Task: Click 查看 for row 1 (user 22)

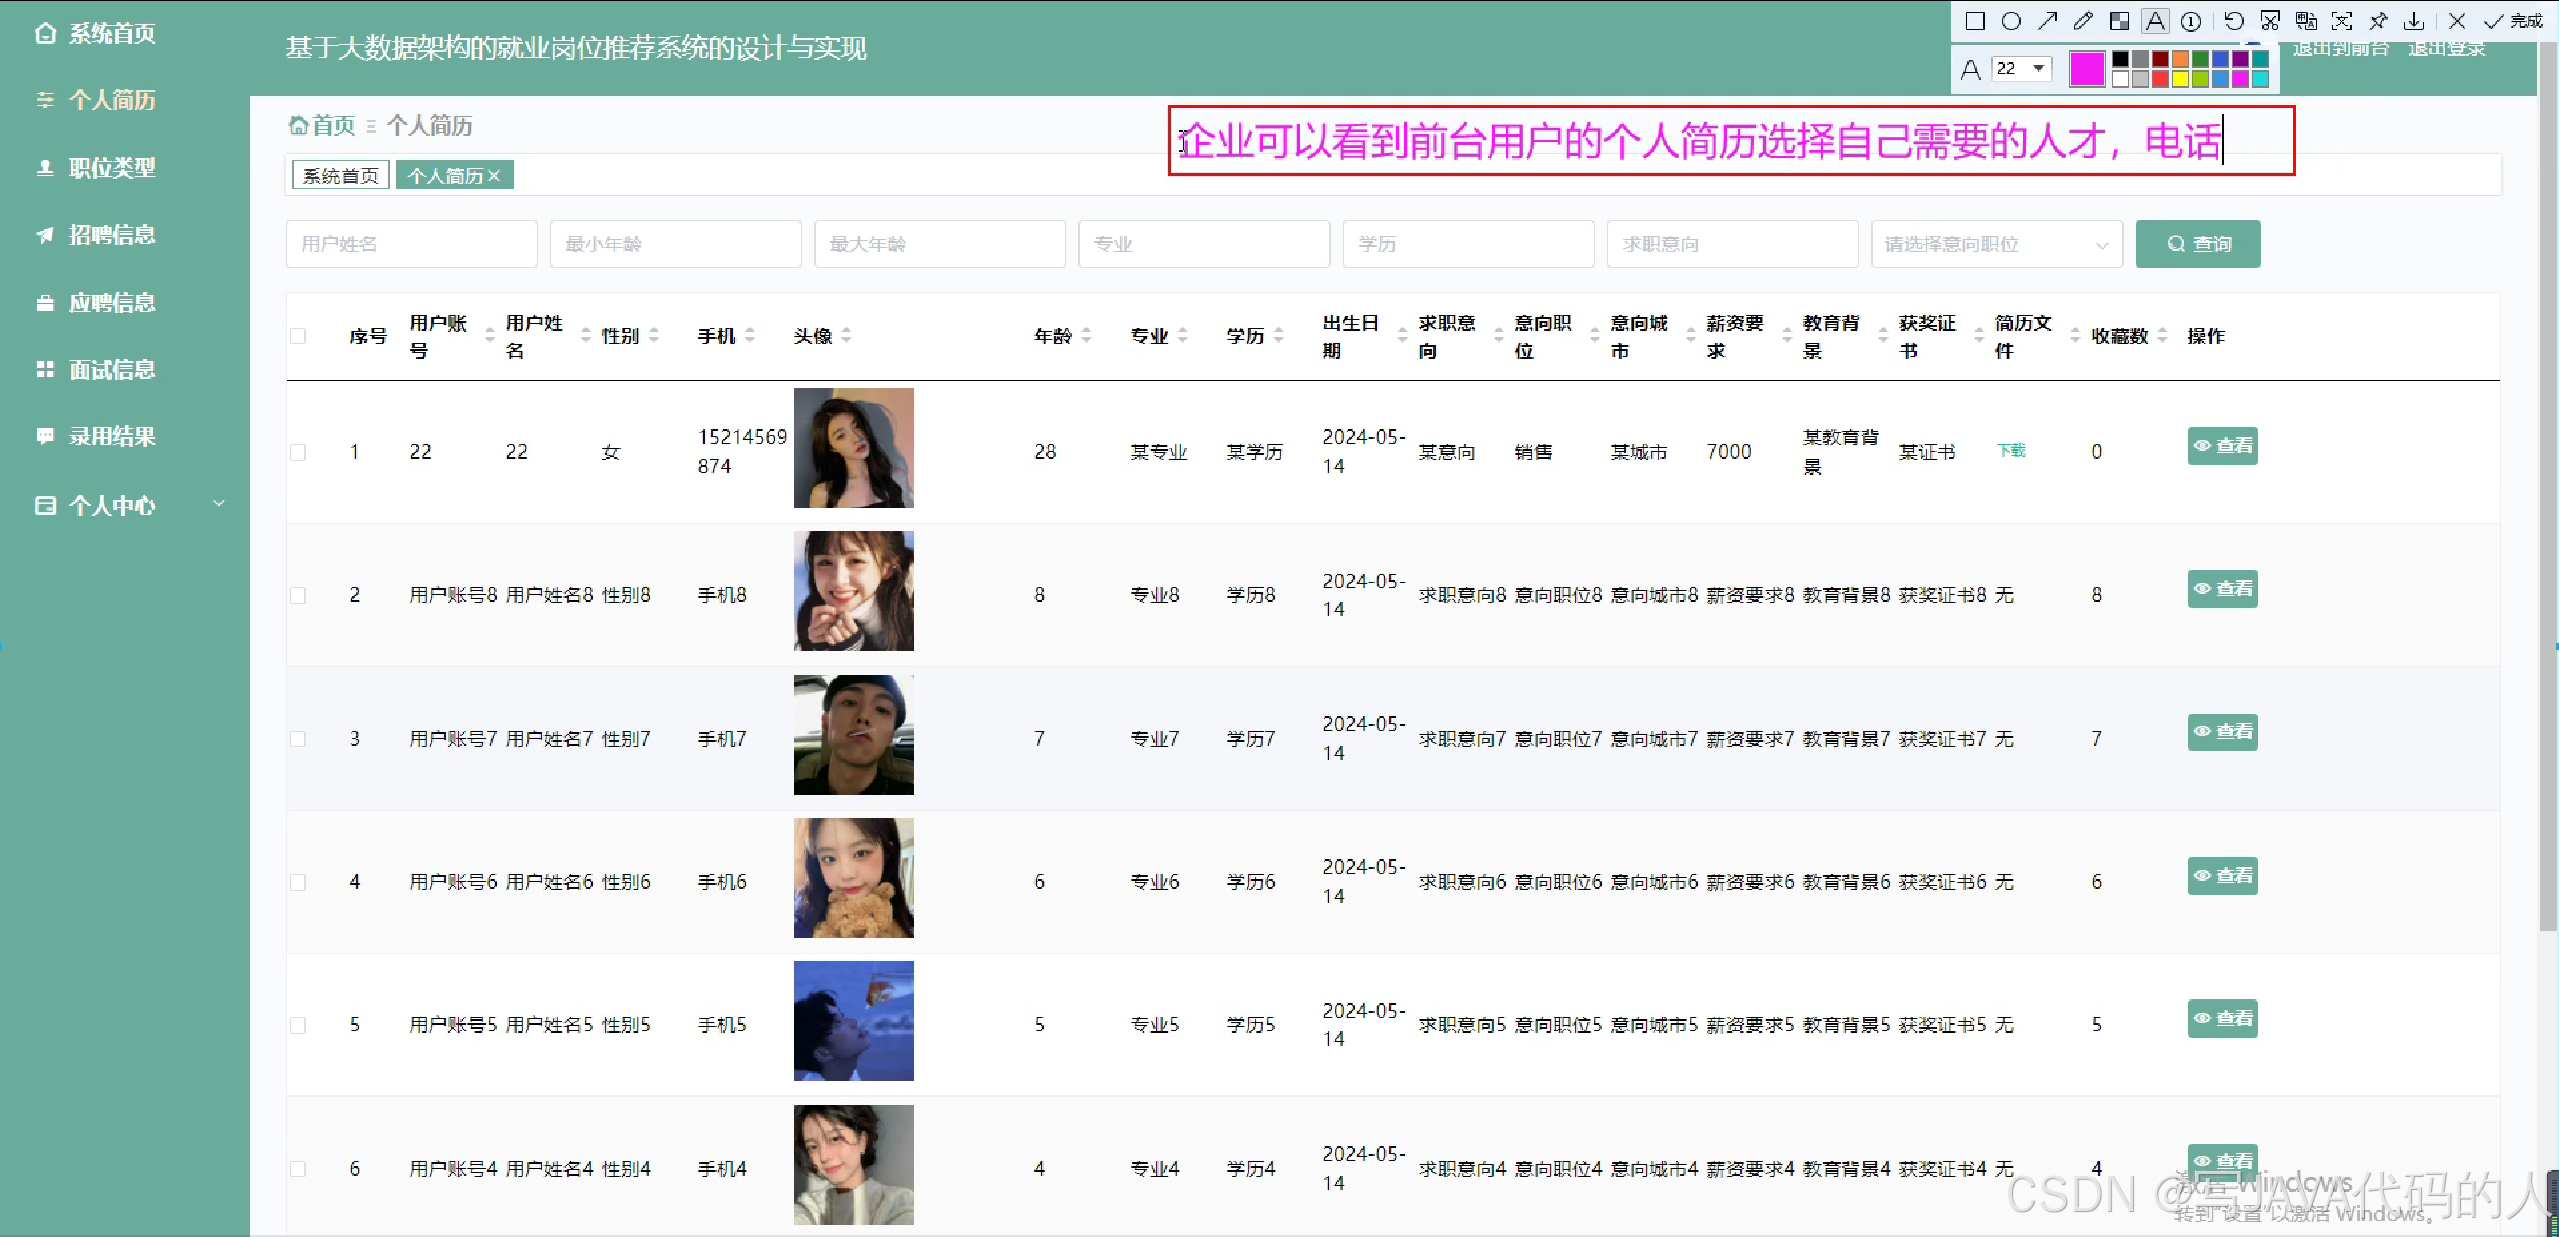Action: [2222, 446]
